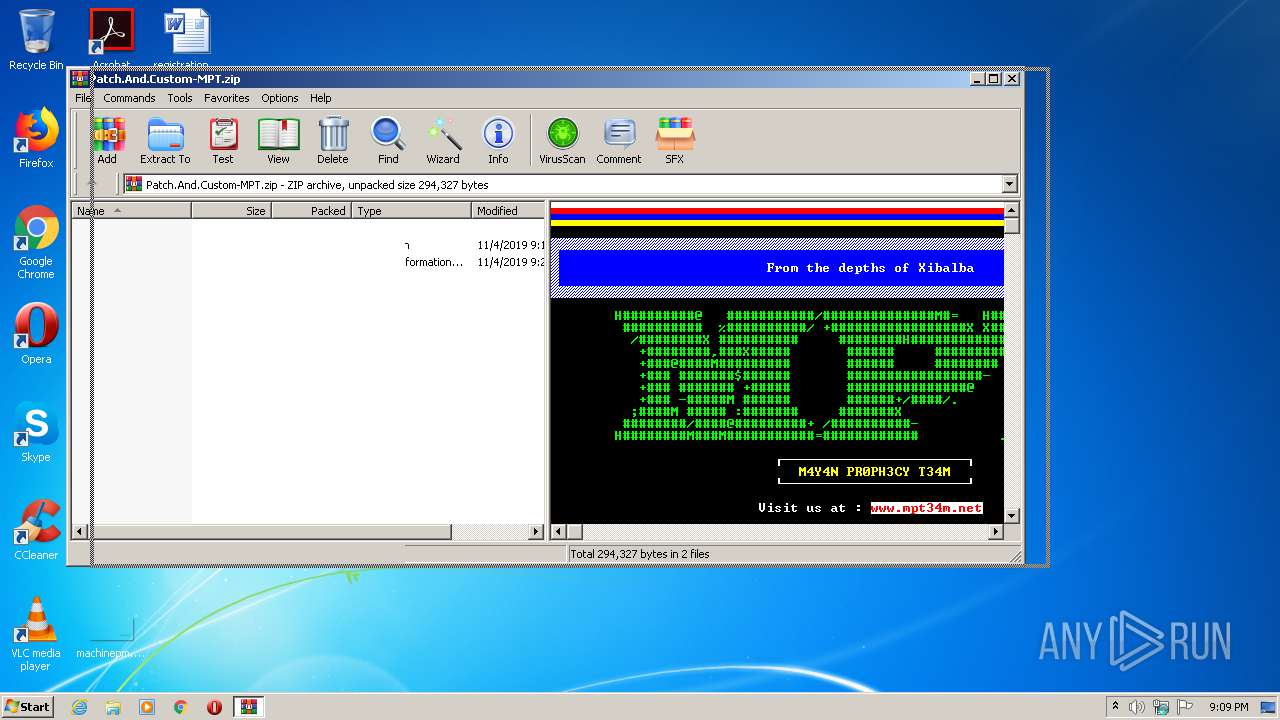Click comment pane scroll up arrow

click(1011, 210)
